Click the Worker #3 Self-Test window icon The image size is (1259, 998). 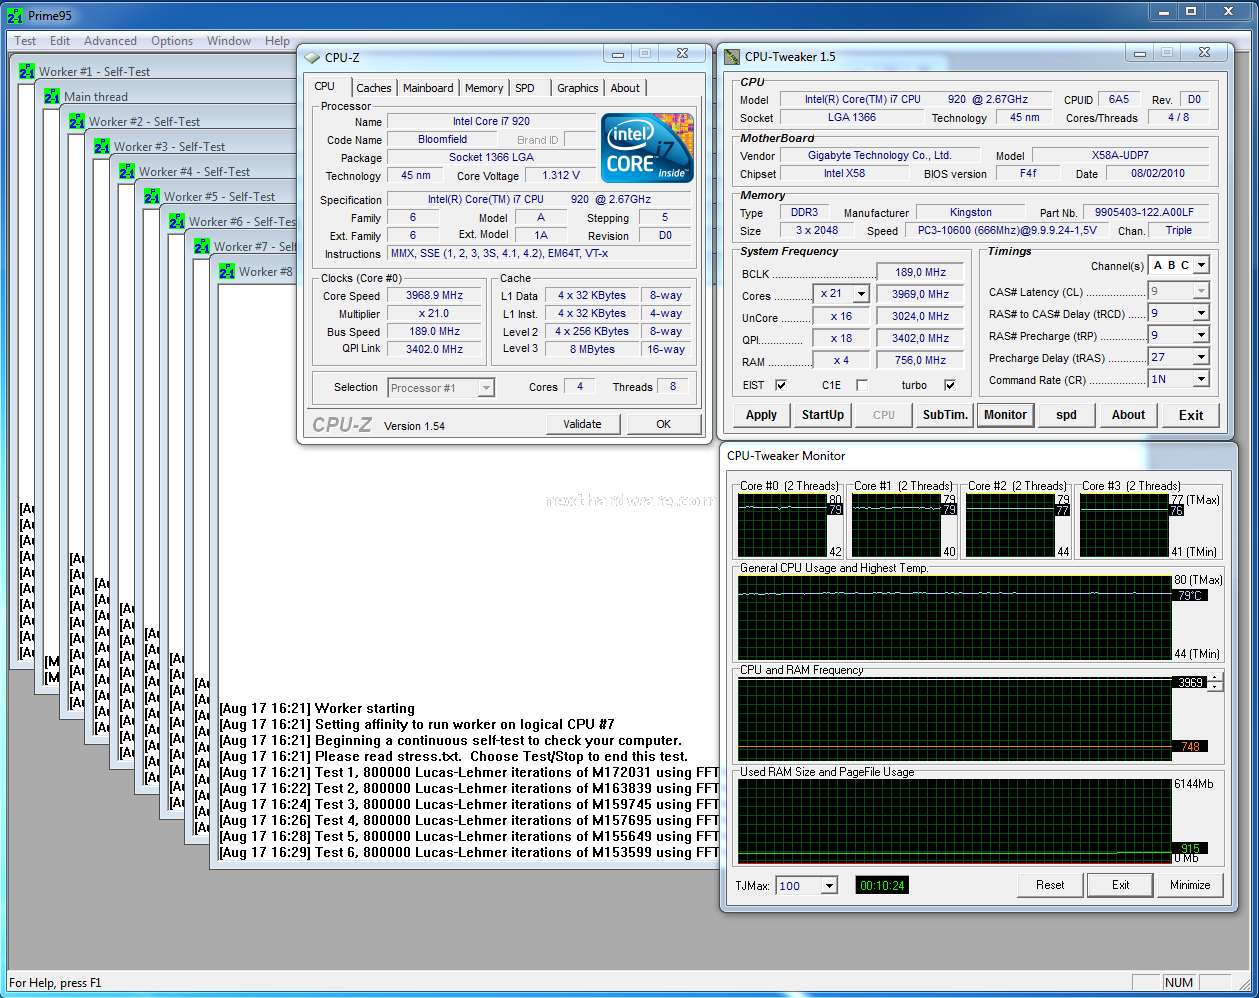point(102,146)
